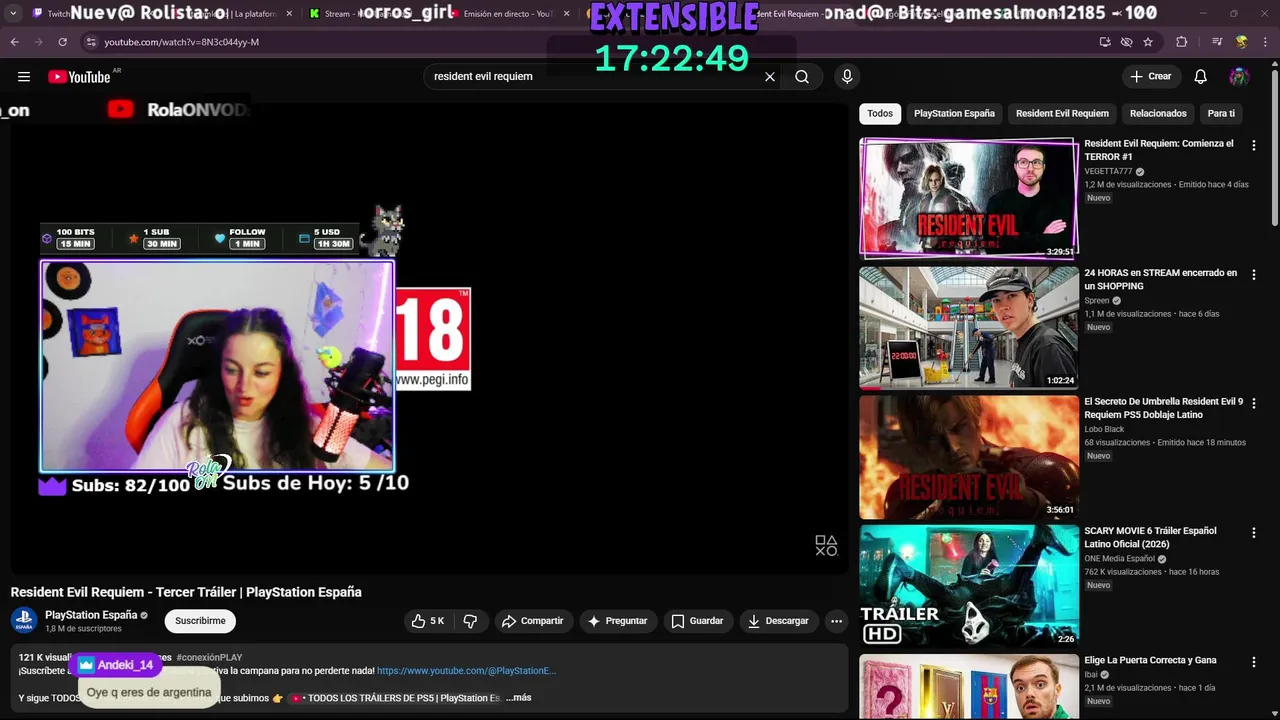Go forward with the browser forward arrow

pos(38,42)
